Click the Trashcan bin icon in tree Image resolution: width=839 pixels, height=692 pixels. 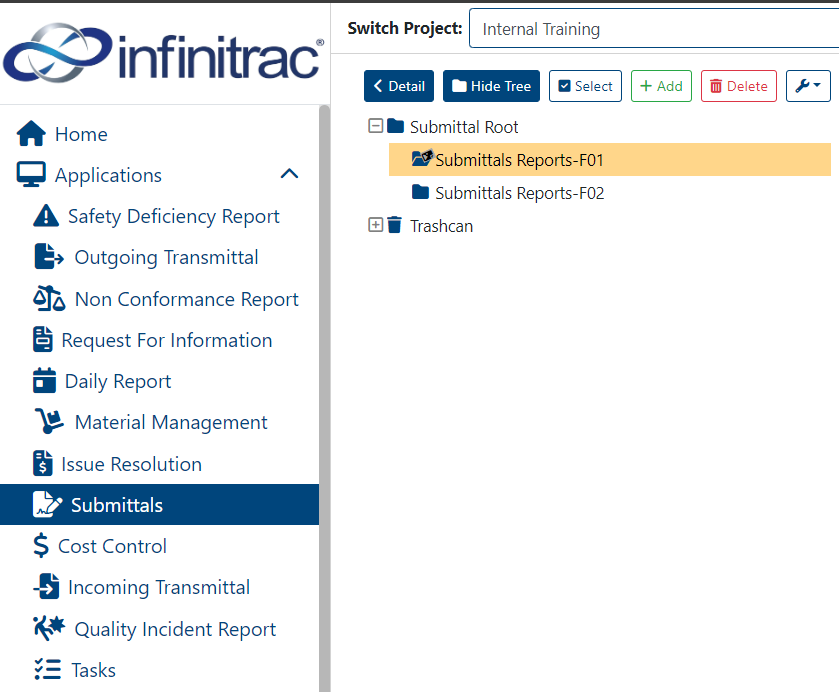pos(394,225)
